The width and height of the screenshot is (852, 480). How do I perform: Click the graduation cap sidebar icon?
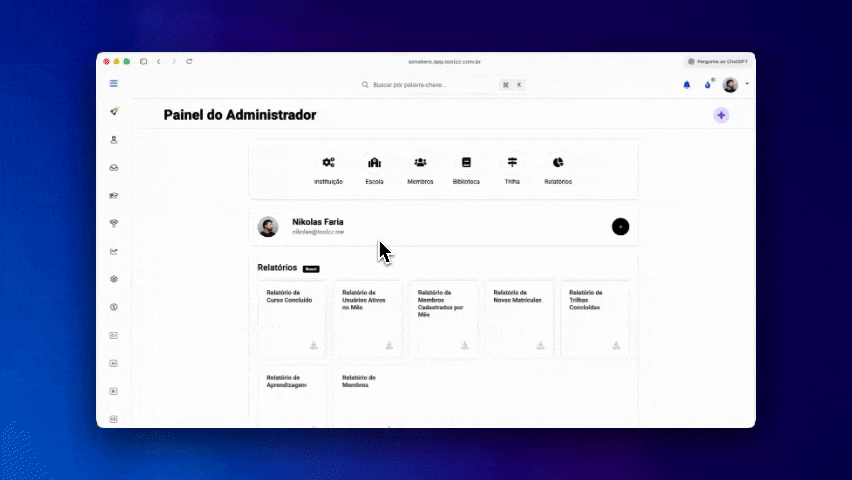click(114, 195)
